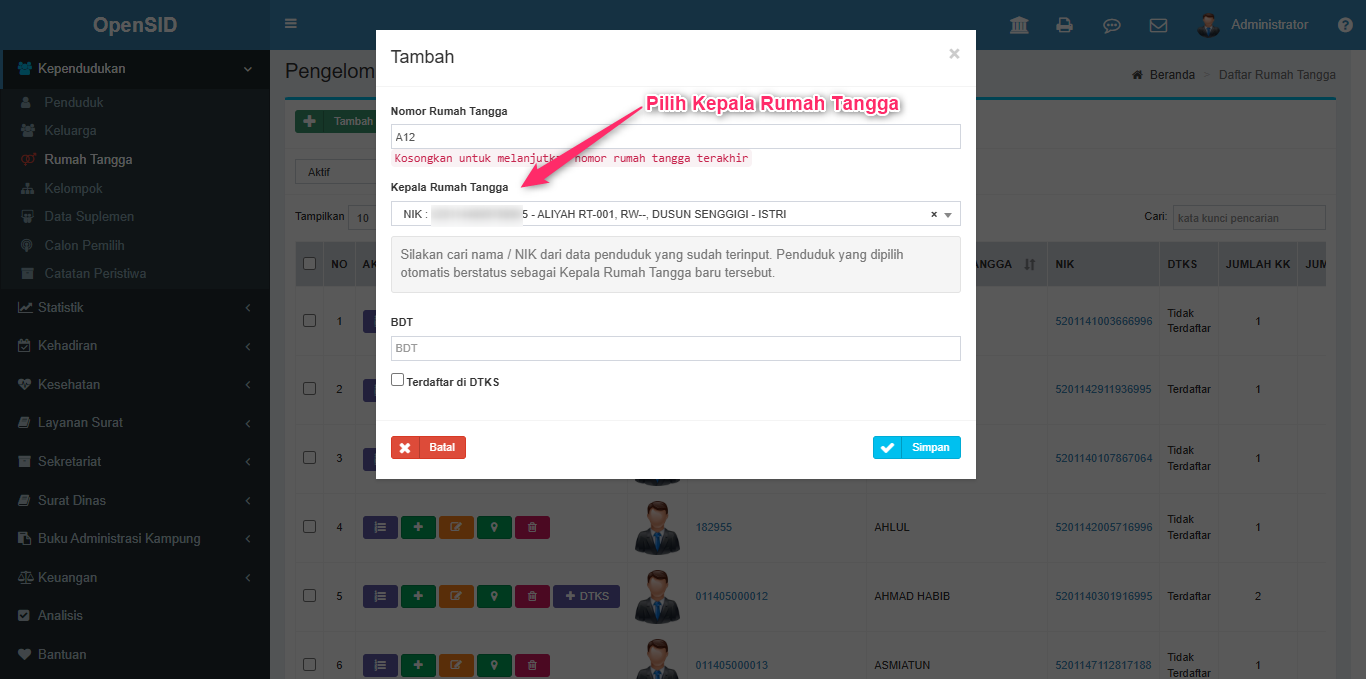1366x679 pixels.
Task: Open the chat bubble icon in header
Action: pos(1111,25)
